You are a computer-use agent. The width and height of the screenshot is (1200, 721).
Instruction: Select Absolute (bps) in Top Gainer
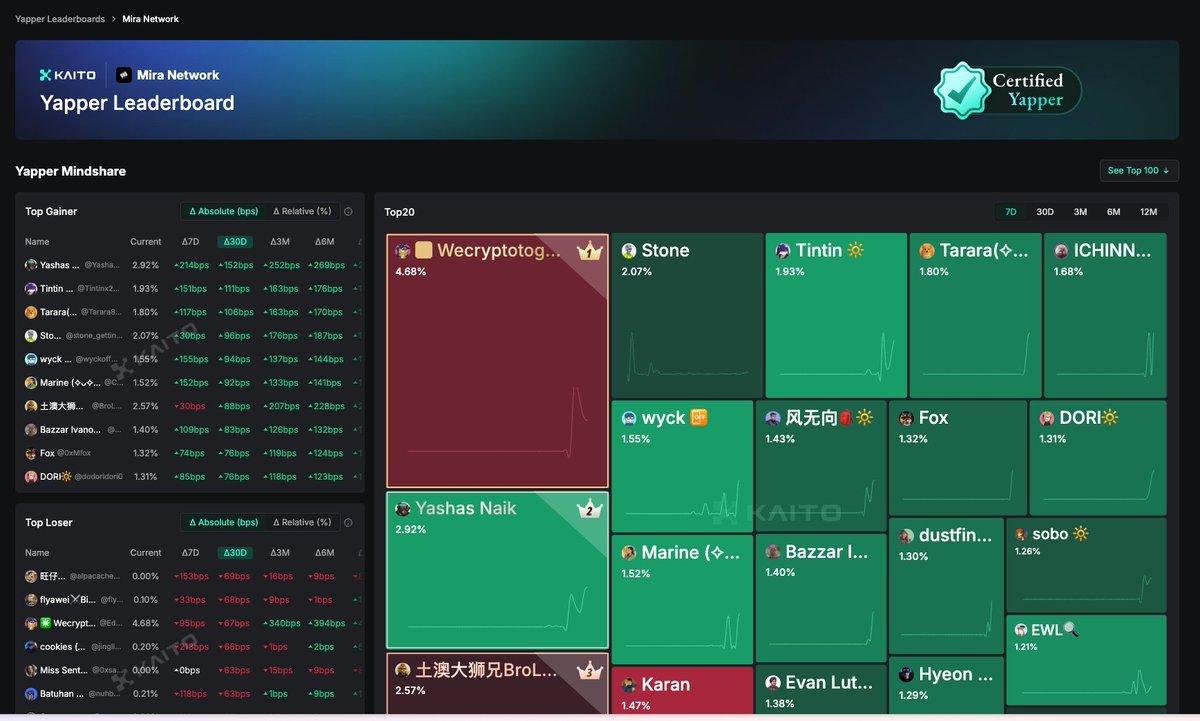point(223,211)
